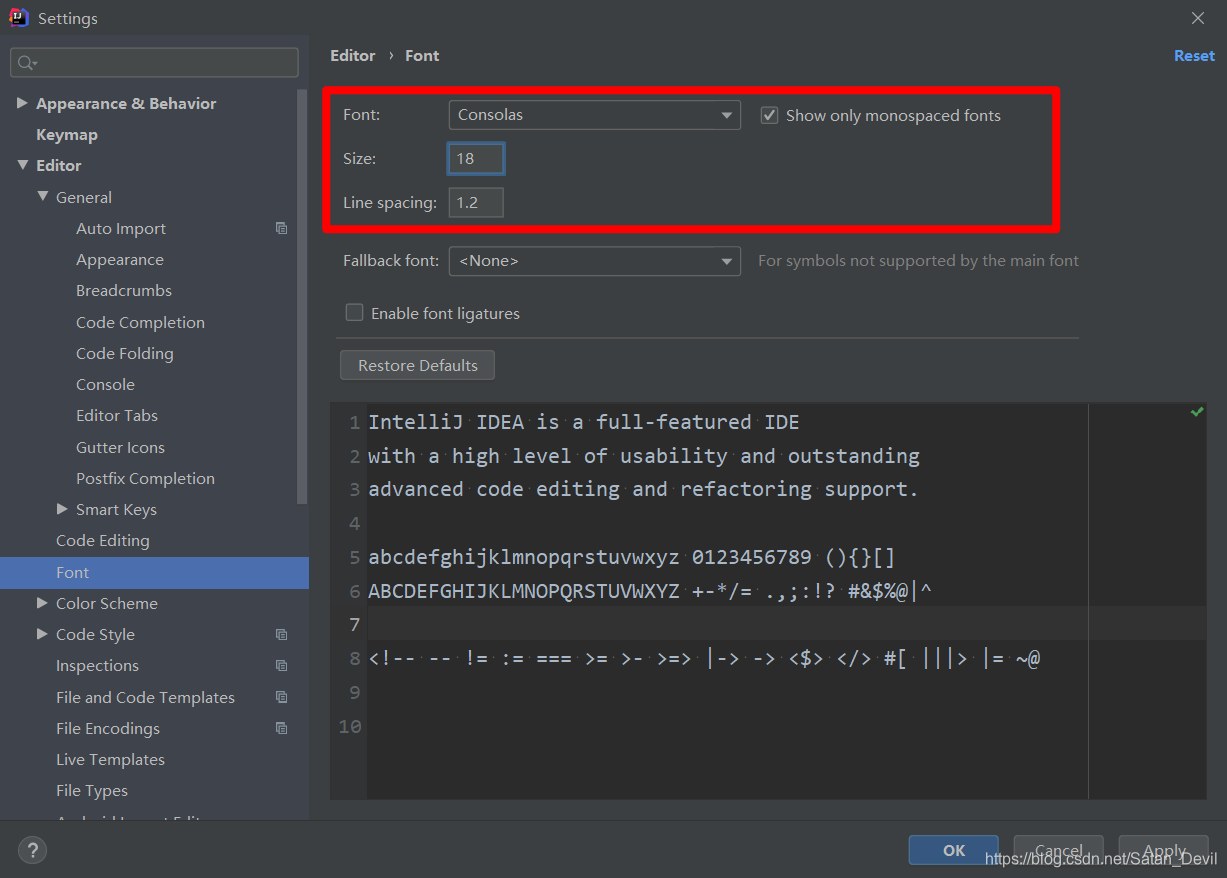Open Live Templates settings
The width and height of the screenshot is (1227, 878).
click(110, 759)
